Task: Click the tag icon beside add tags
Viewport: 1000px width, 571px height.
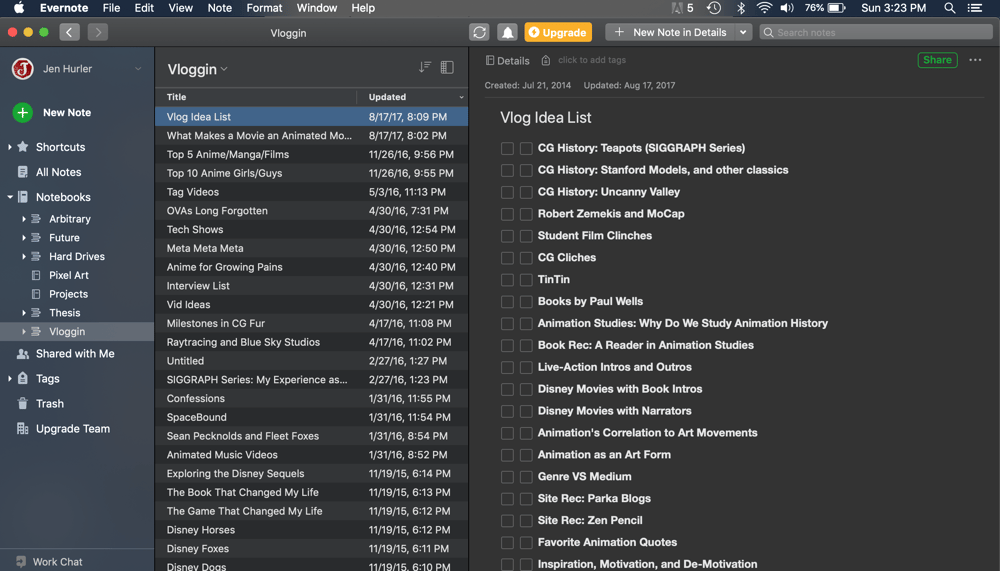Action: pos(546,60)
